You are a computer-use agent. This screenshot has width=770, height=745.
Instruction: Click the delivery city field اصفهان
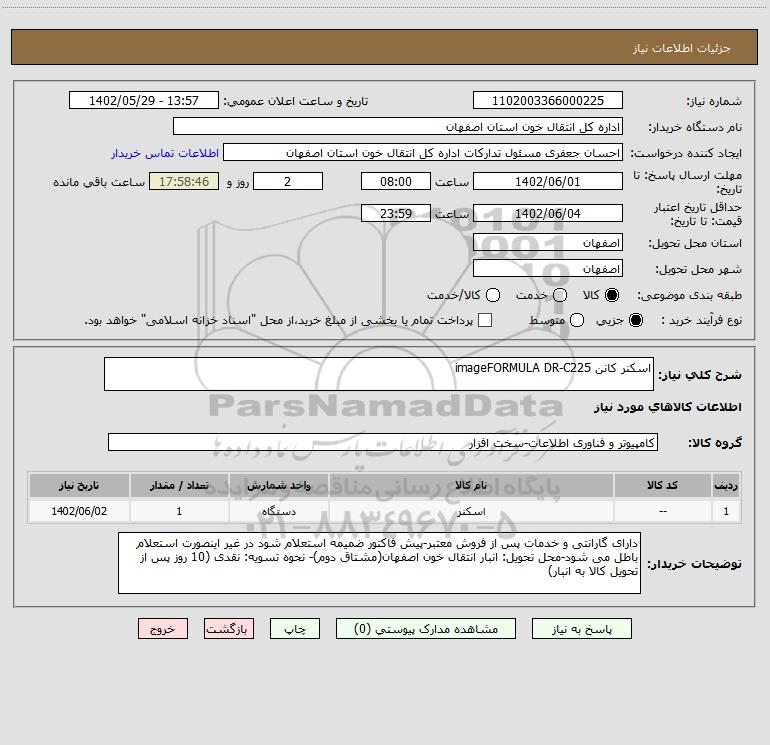click(548, 269)
